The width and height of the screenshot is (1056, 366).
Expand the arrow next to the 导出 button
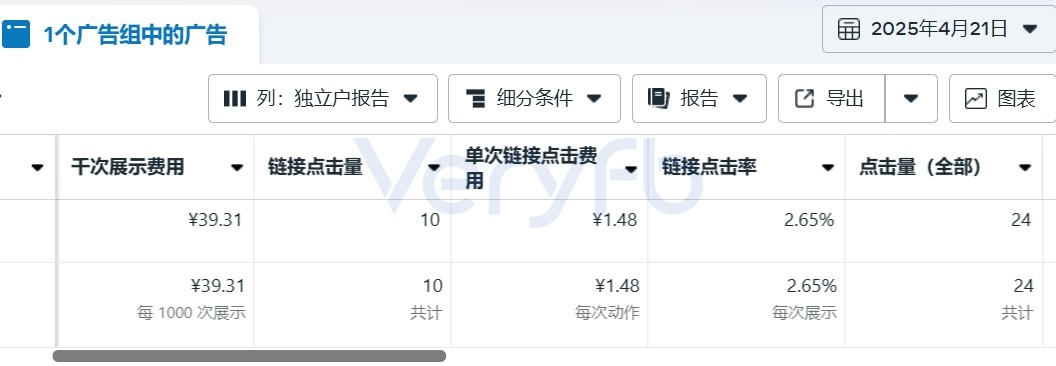[911, 98]
